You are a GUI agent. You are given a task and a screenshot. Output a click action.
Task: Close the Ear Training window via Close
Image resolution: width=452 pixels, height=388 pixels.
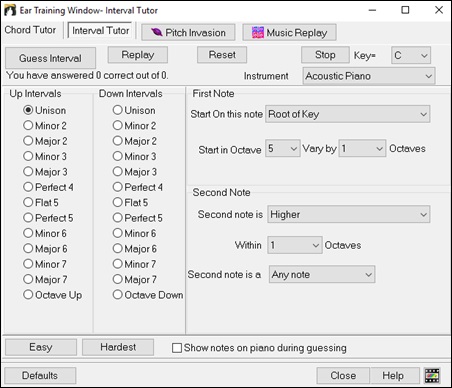coord(343,375)
